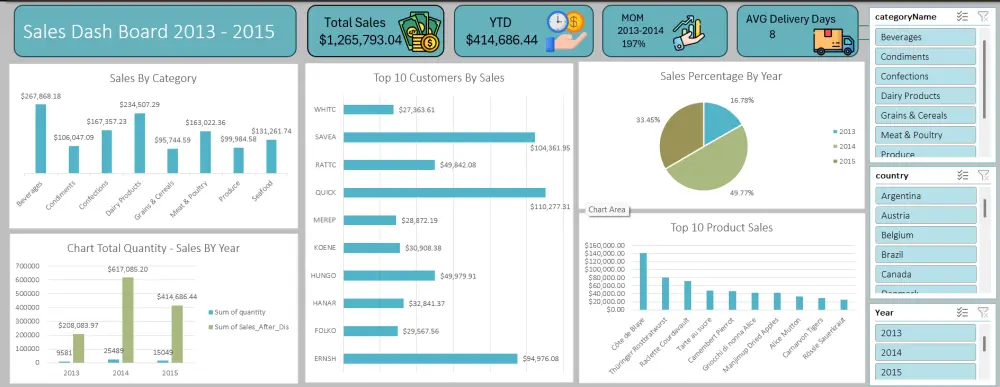
Task: Click the $414,686.44 YTD card value
Action: (501, 40)
